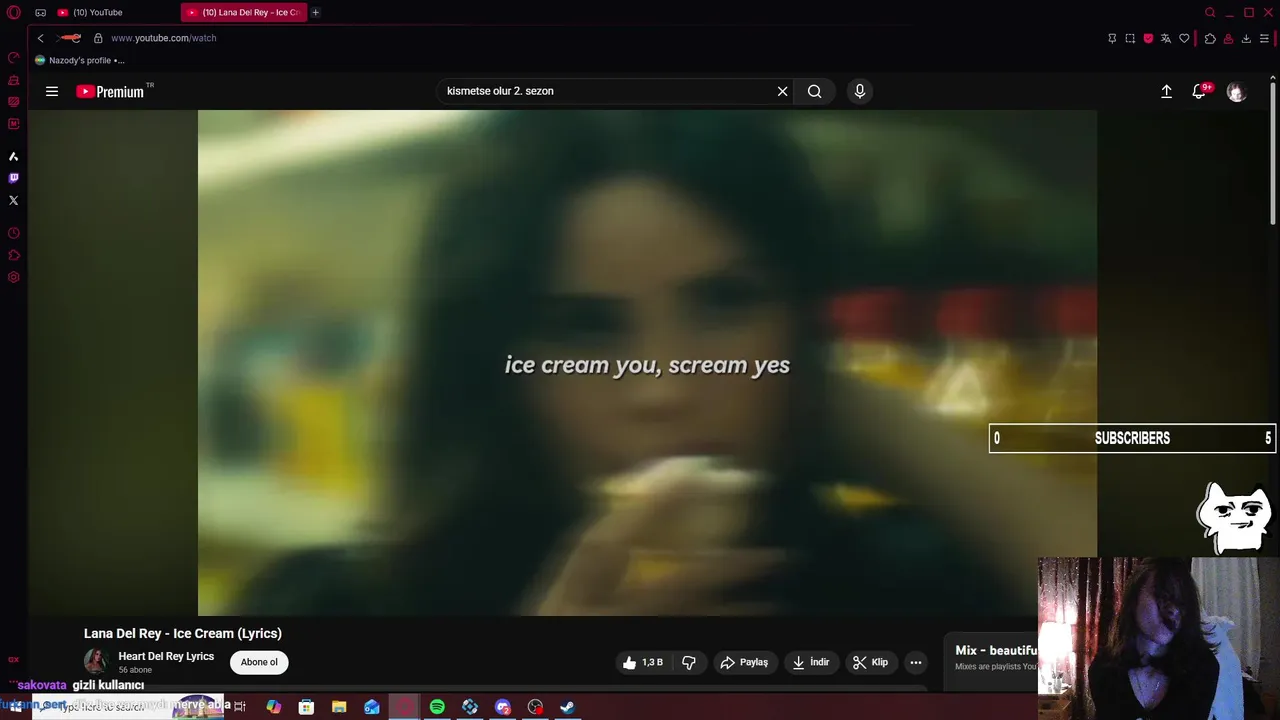Create a clip with Klip button
This screenshot has width=1280, height=720.
click(x=870, y=662)
